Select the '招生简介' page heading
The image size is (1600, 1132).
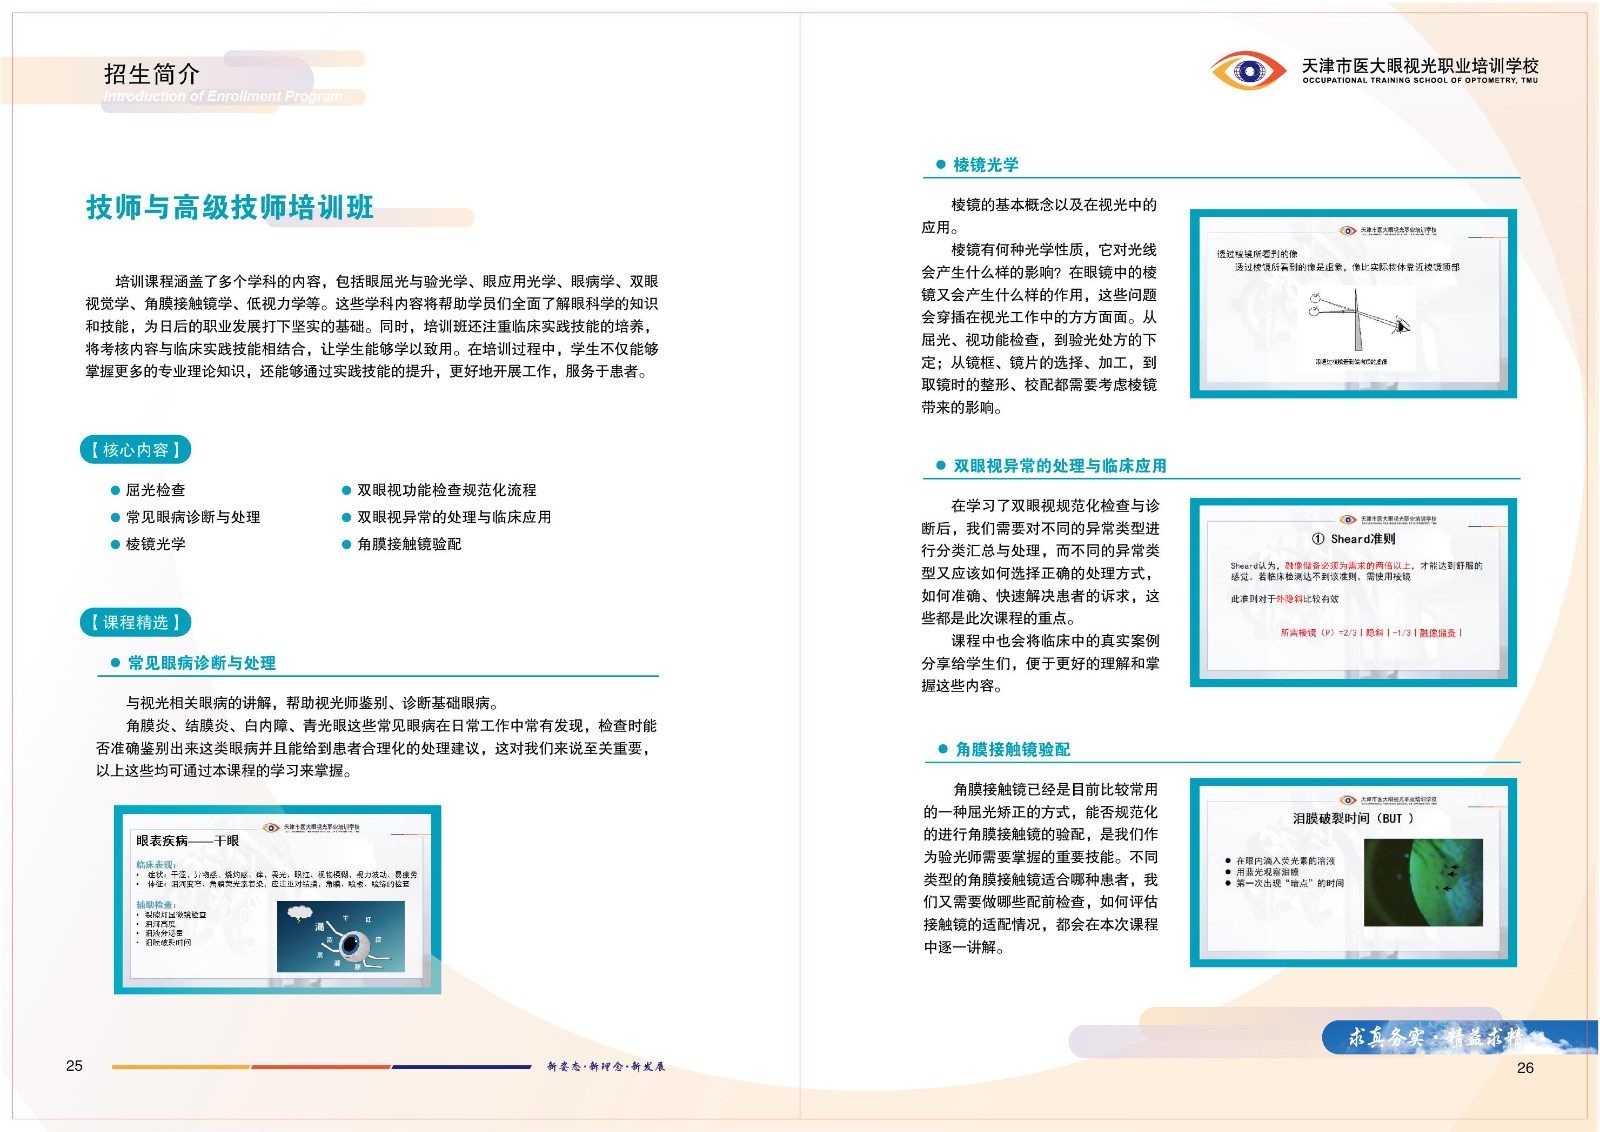click(152, 74)
